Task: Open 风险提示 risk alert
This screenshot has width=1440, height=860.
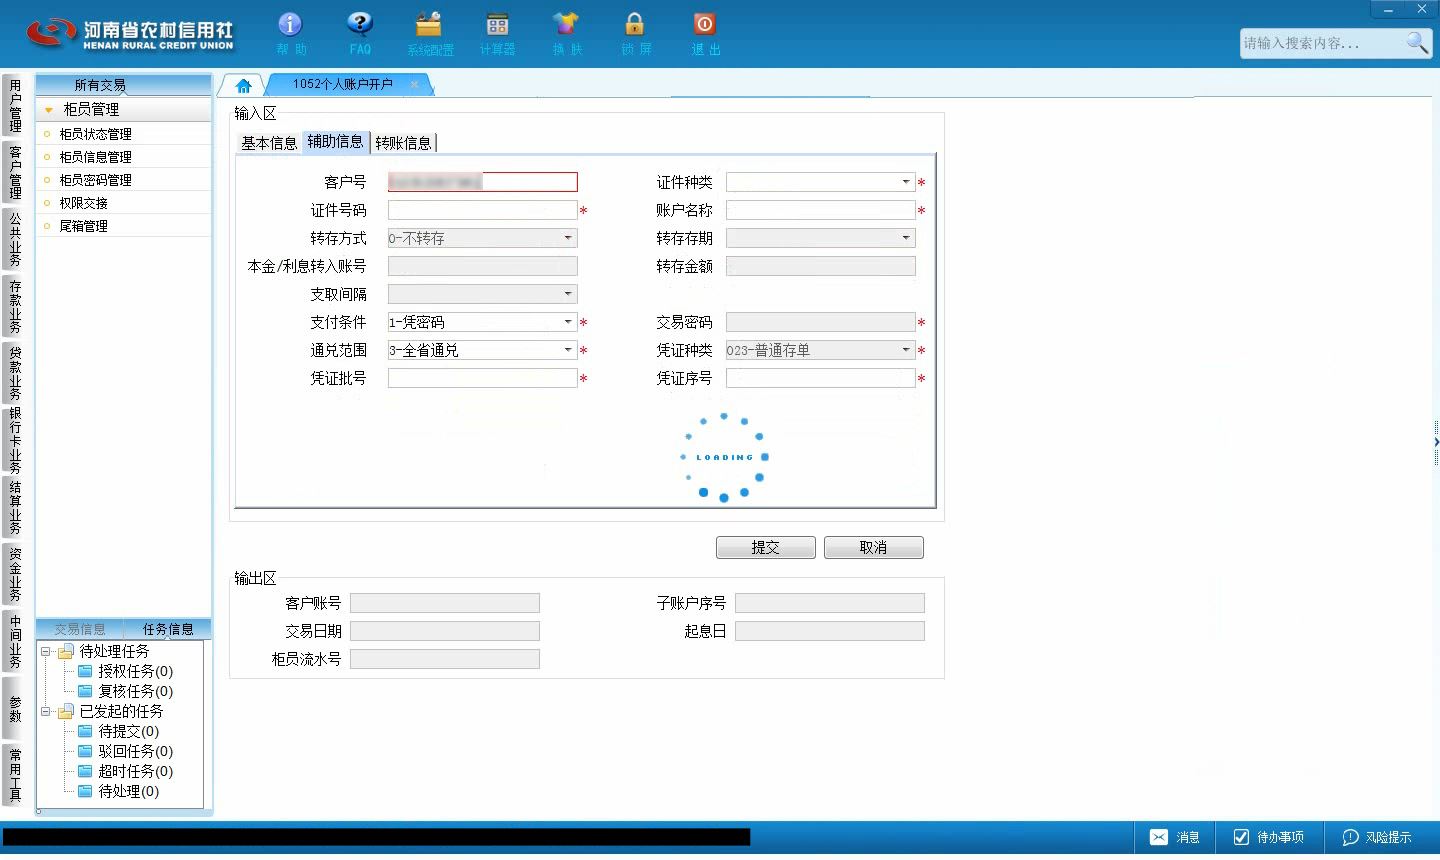Action: pos(1377,837)
